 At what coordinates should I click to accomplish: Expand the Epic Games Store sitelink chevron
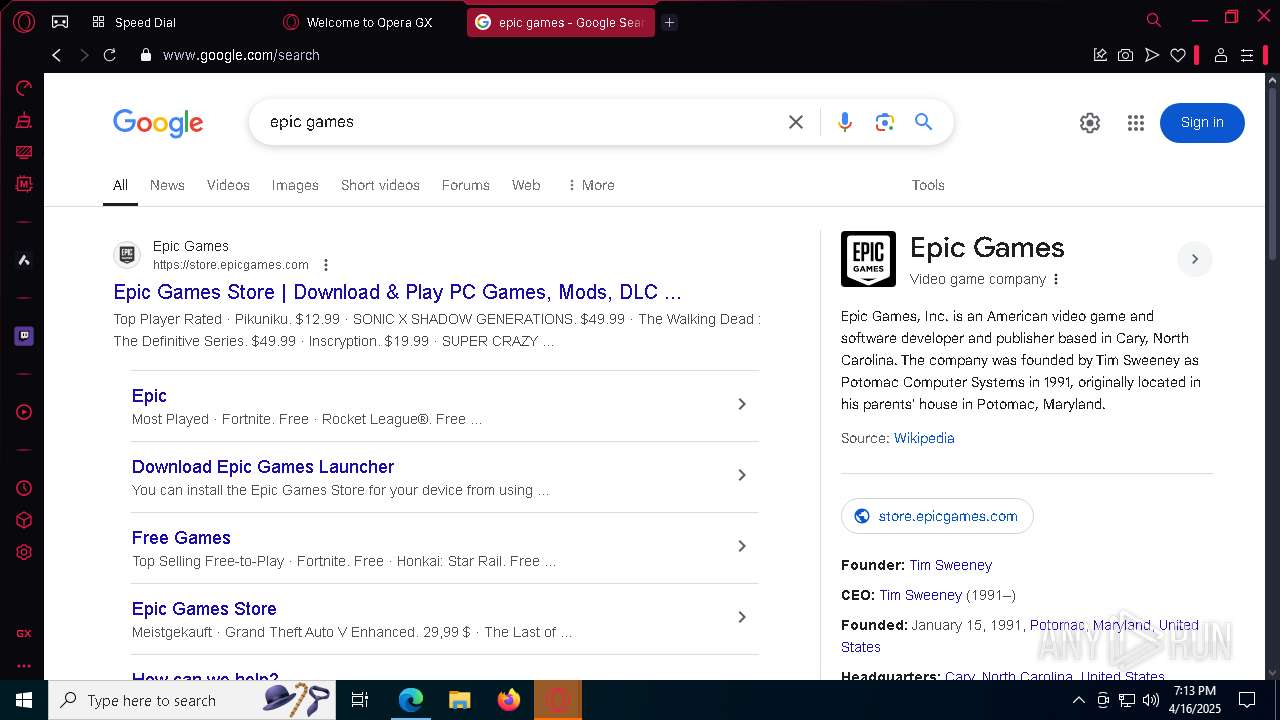pyautogui.click(x=742, y=617)
